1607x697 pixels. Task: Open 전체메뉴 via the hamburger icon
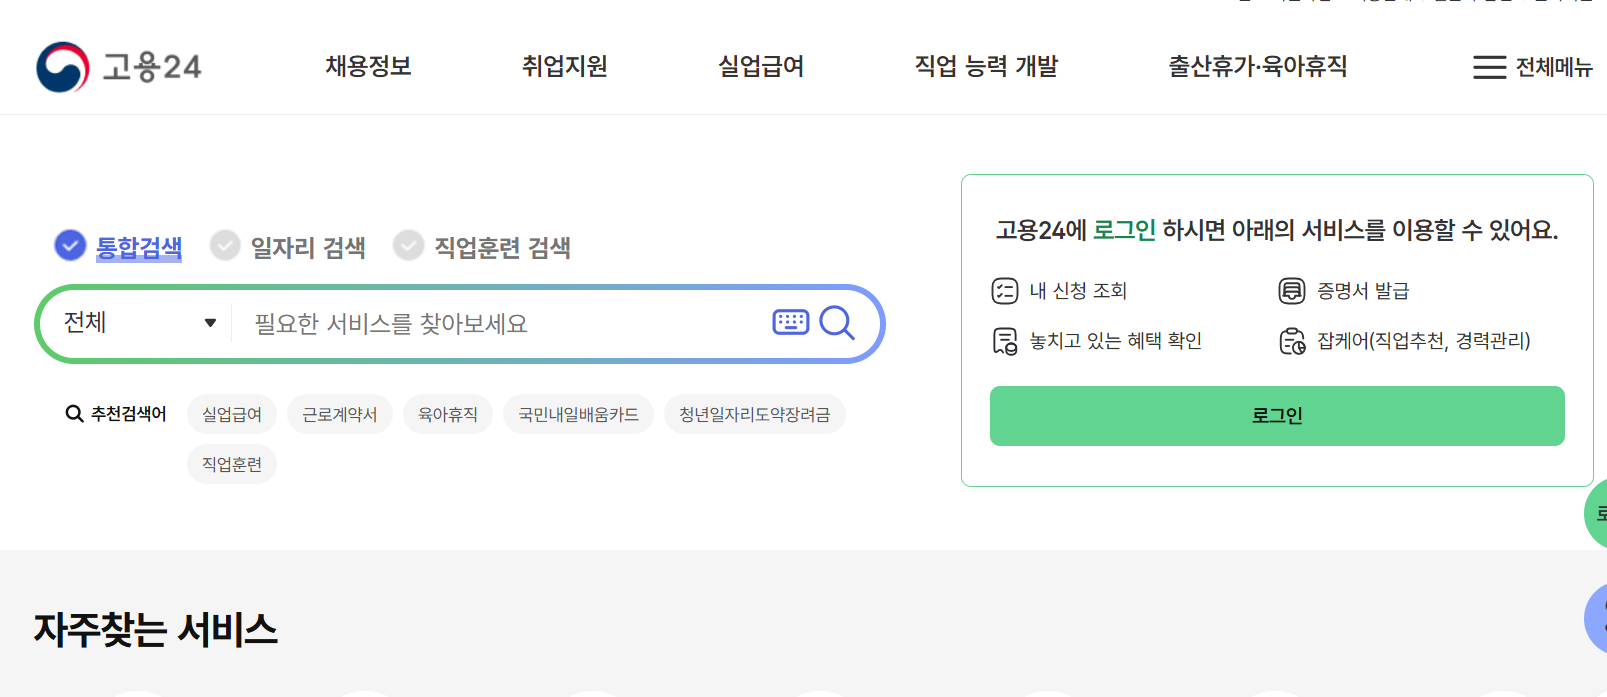pyautogui.click(x=1489, y=66)
